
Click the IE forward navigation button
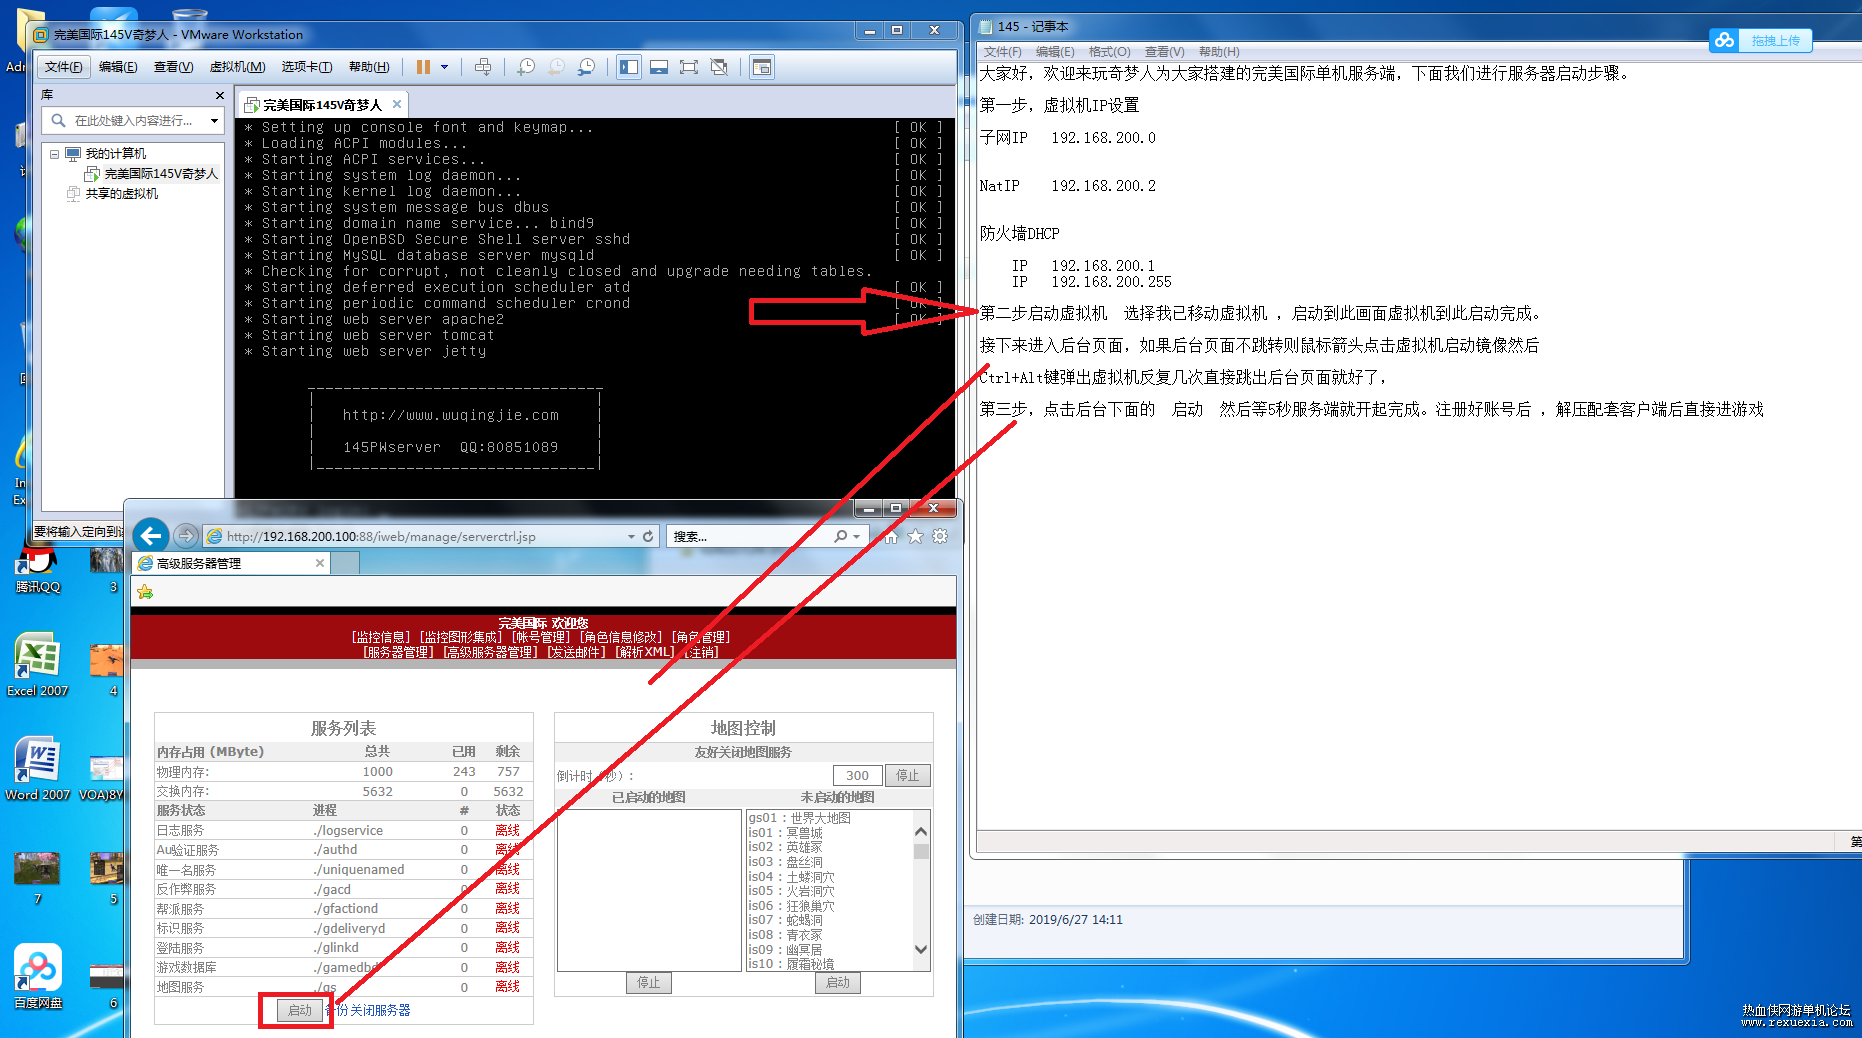(186, 536)
